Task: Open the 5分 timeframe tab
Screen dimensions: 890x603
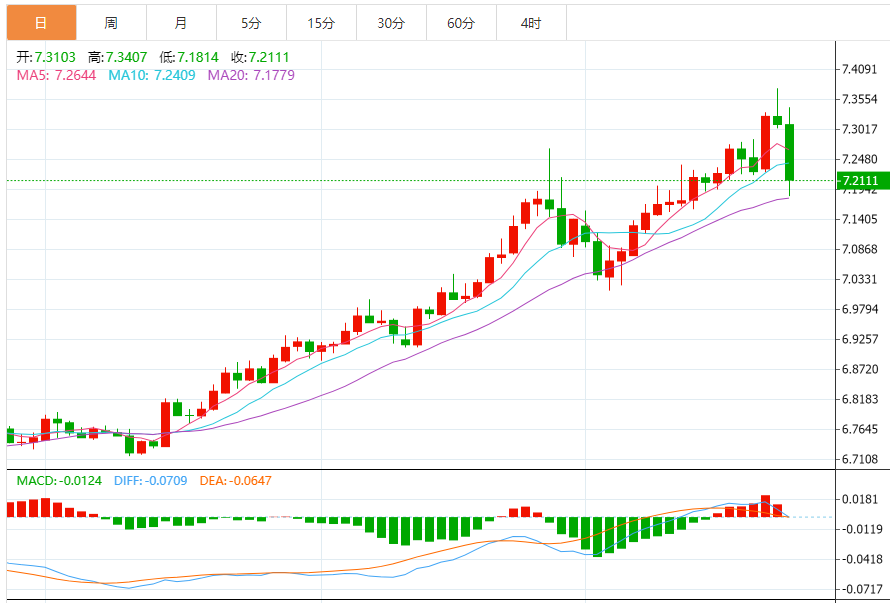Action: [x=251, y=23]
